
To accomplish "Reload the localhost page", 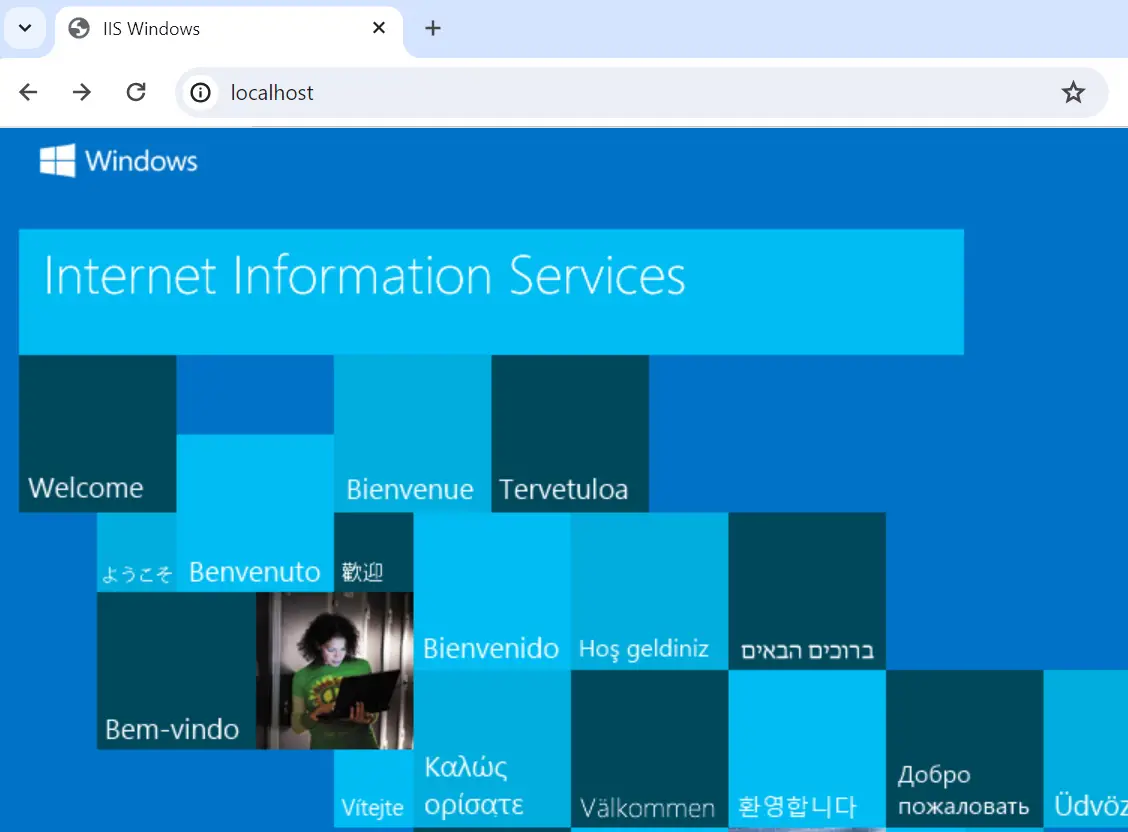I will 136,92.
